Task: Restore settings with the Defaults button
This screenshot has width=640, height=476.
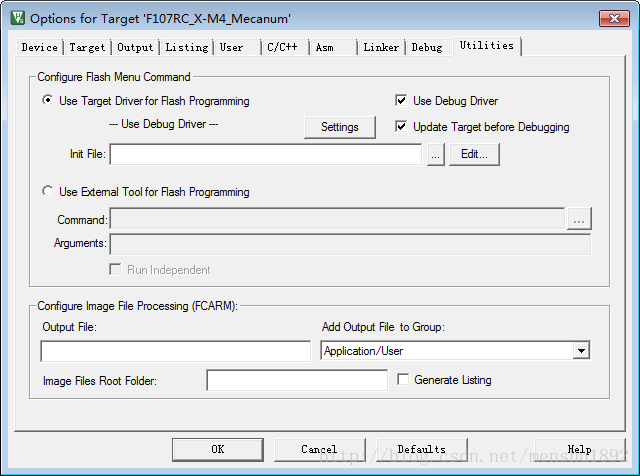Action: point(422,449)
